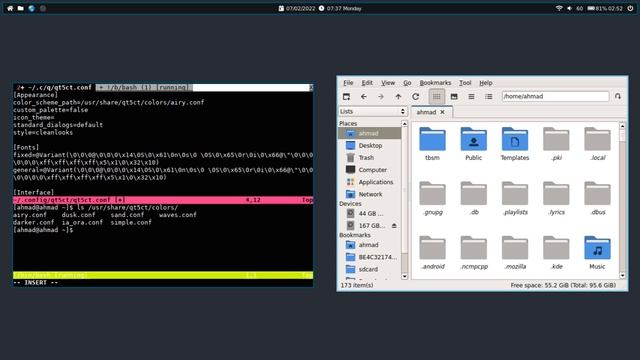This screenshot has width=640, height=360.
Task: Open the 8E4C32174... bookmark
Action: pos(370,257)
